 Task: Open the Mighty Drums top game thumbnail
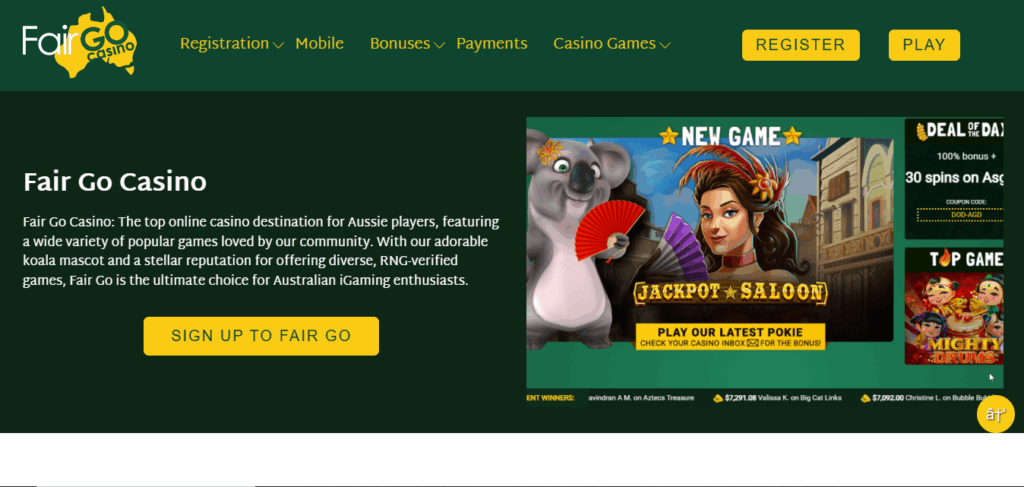pyautogui.click(x=954, y=318)
